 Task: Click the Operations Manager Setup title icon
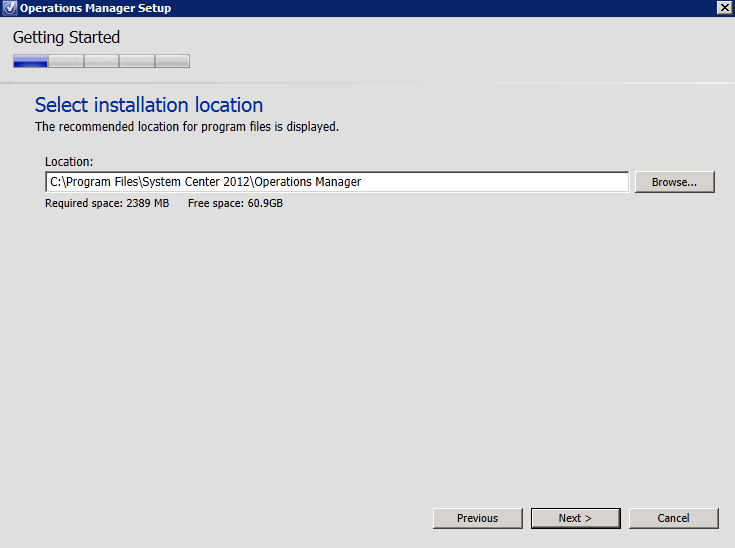(9, 8)
